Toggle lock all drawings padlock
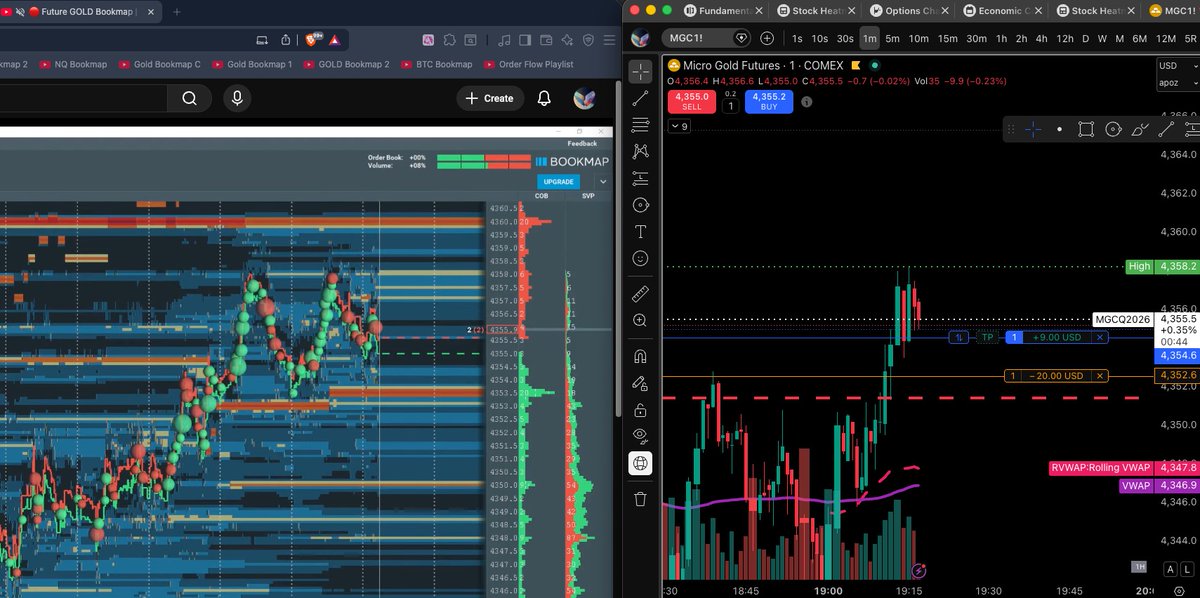The height and width of the screenshot is (598, 1200). pos(641,410)
